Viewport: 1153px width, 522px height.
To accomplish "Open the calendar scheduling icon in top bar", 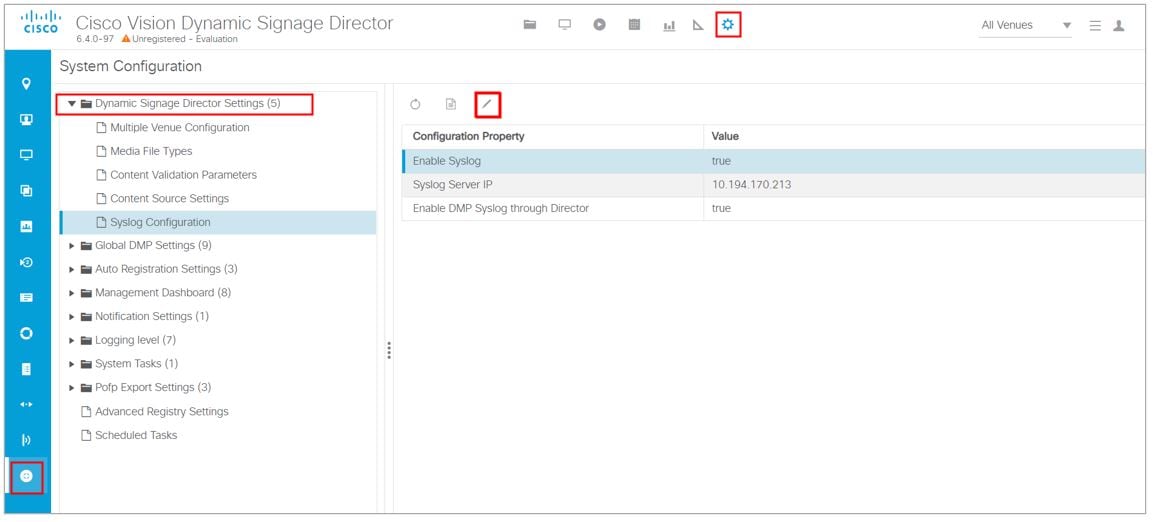I will pyautogui.click(x=635, y=25).
